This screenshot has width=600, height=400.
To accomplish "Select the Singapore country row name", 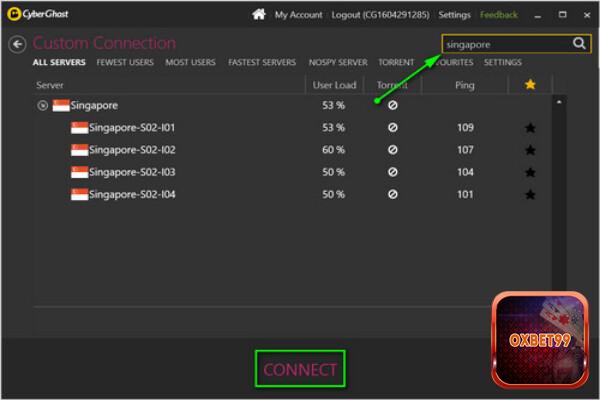I will point(94,105).
